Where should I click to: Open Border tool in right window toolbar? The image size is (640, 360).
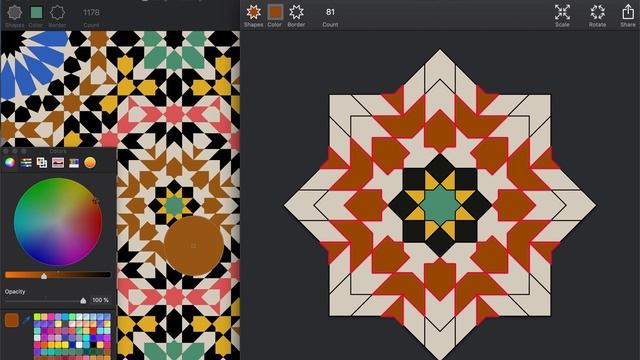coord(296,12)
